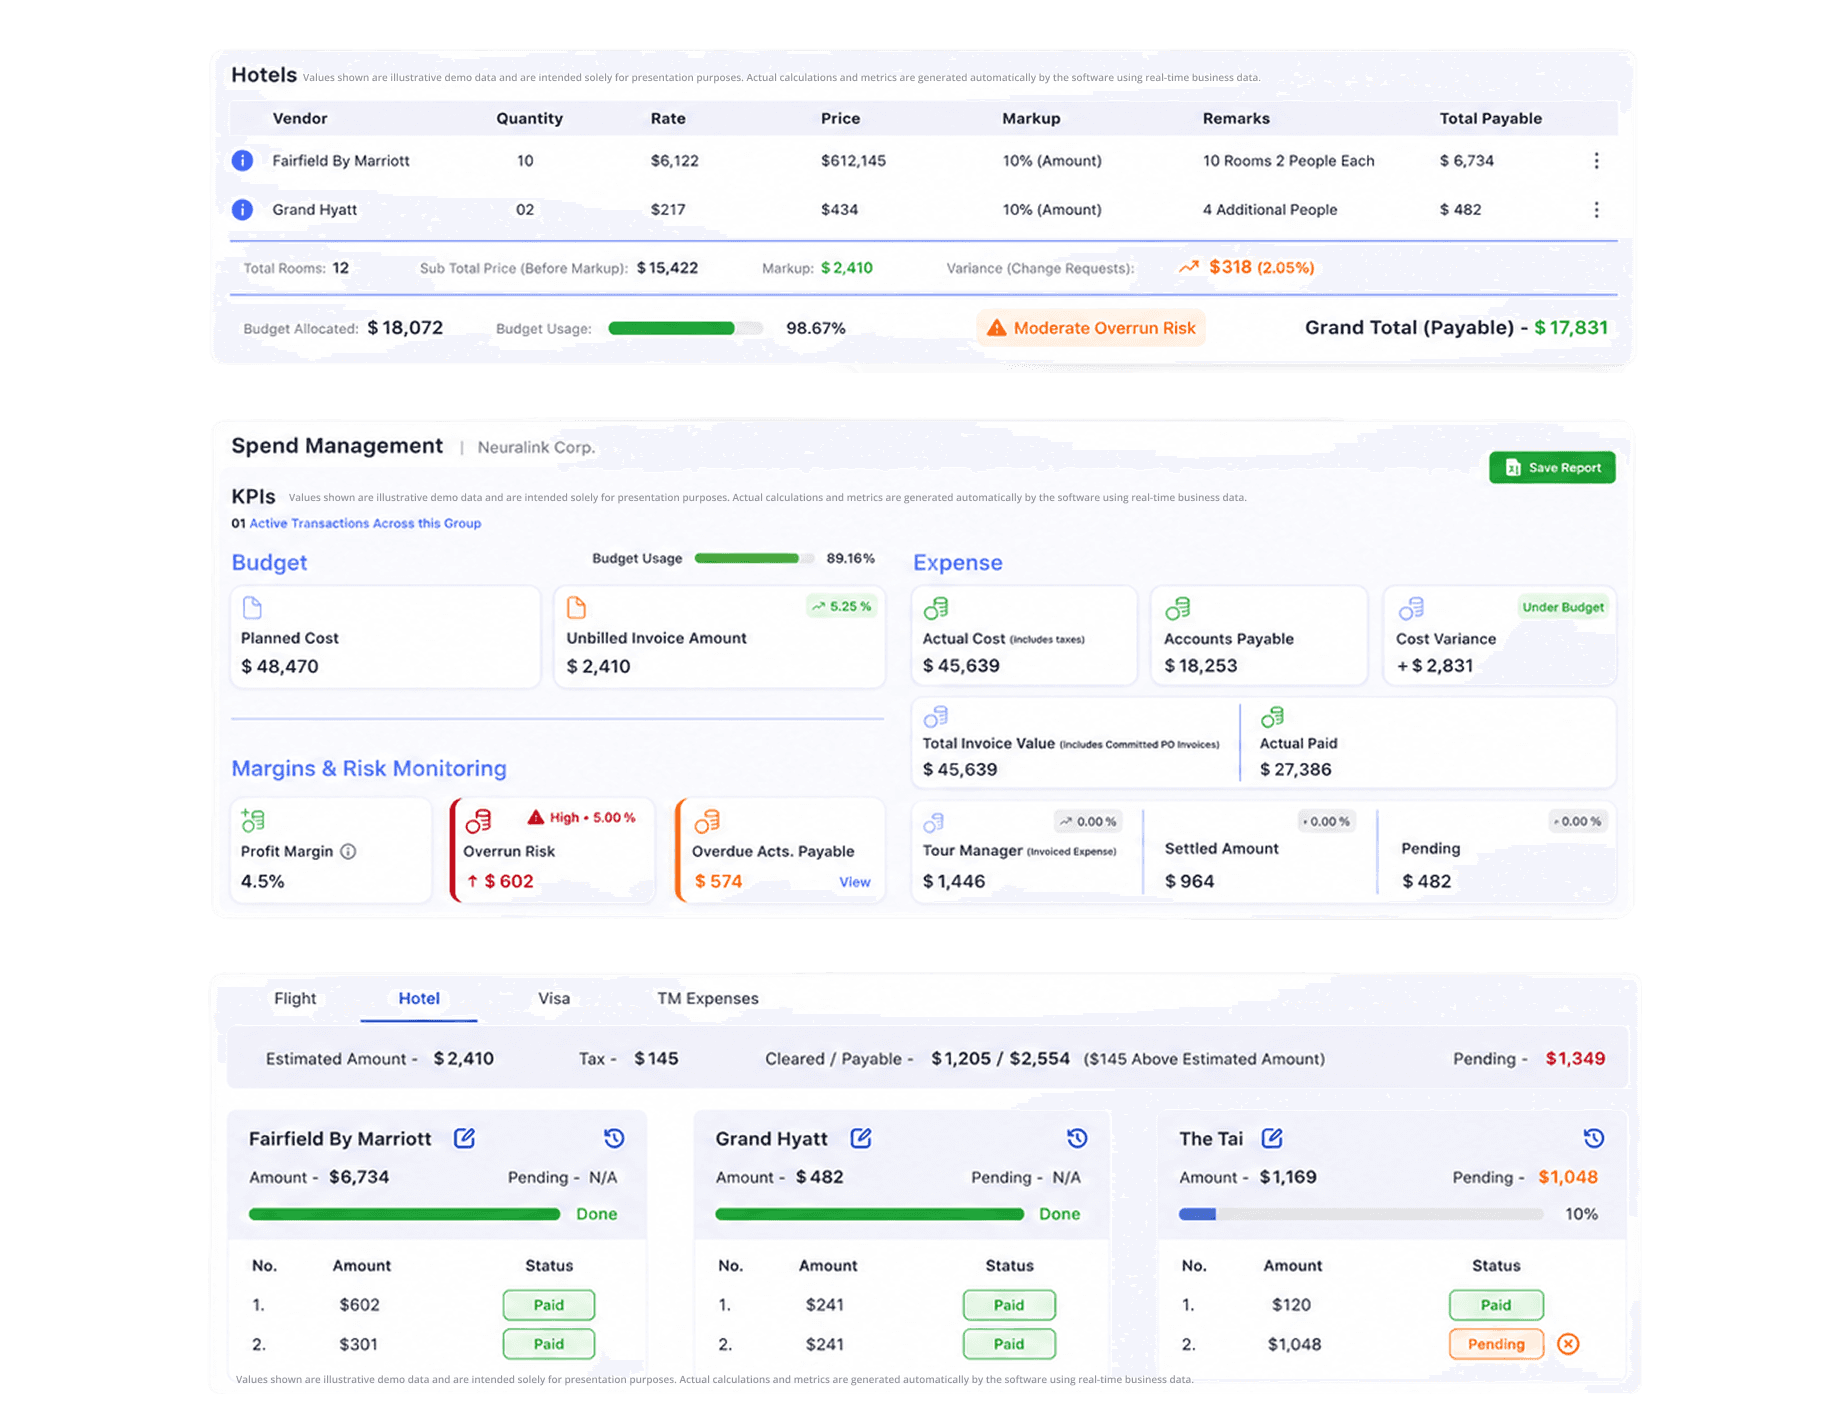Edit the Fairfield By Marriott card
This screenshot has width=1823, height=1428.
coord(464,1138)
